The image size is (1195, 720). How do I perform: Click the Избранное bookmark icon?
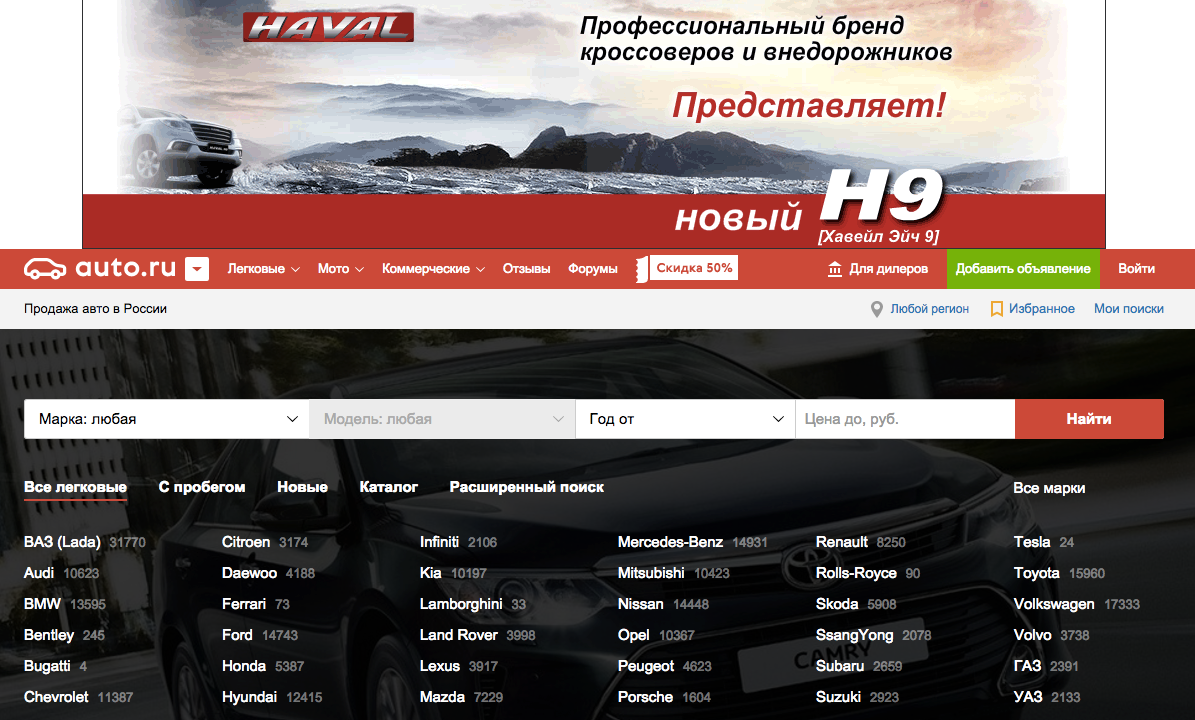tap(996, 309)
